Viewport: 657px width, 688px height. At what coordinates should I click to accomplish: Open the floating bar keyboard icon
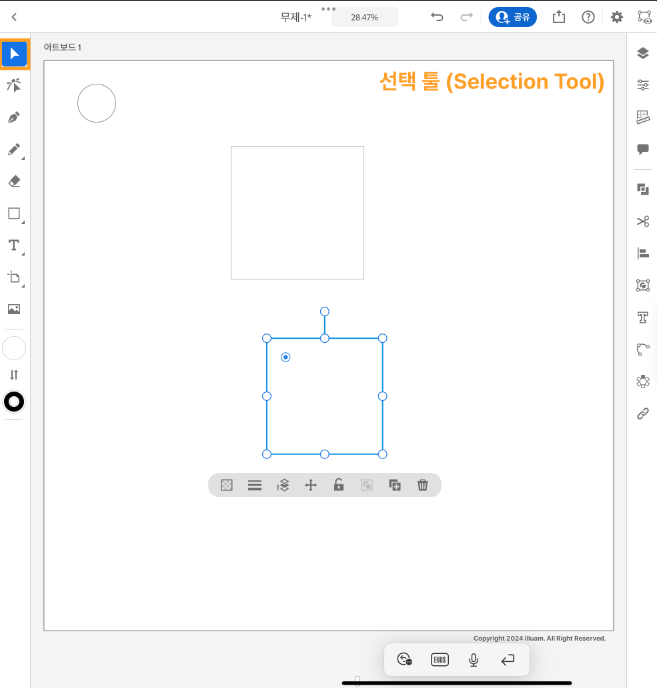[440, 659]
